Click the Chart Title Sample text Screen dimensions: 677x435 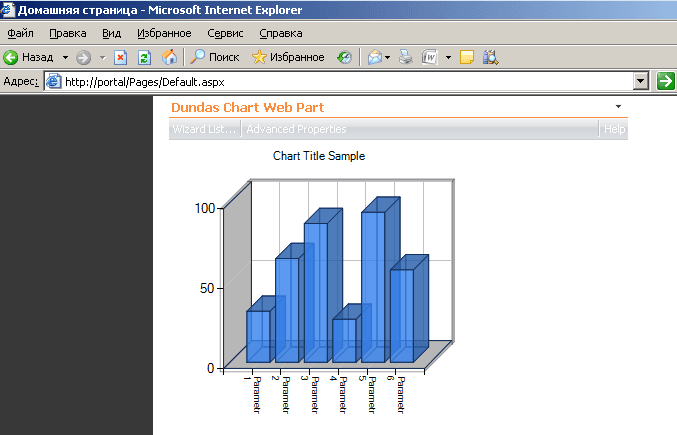(x=319, y=156)
